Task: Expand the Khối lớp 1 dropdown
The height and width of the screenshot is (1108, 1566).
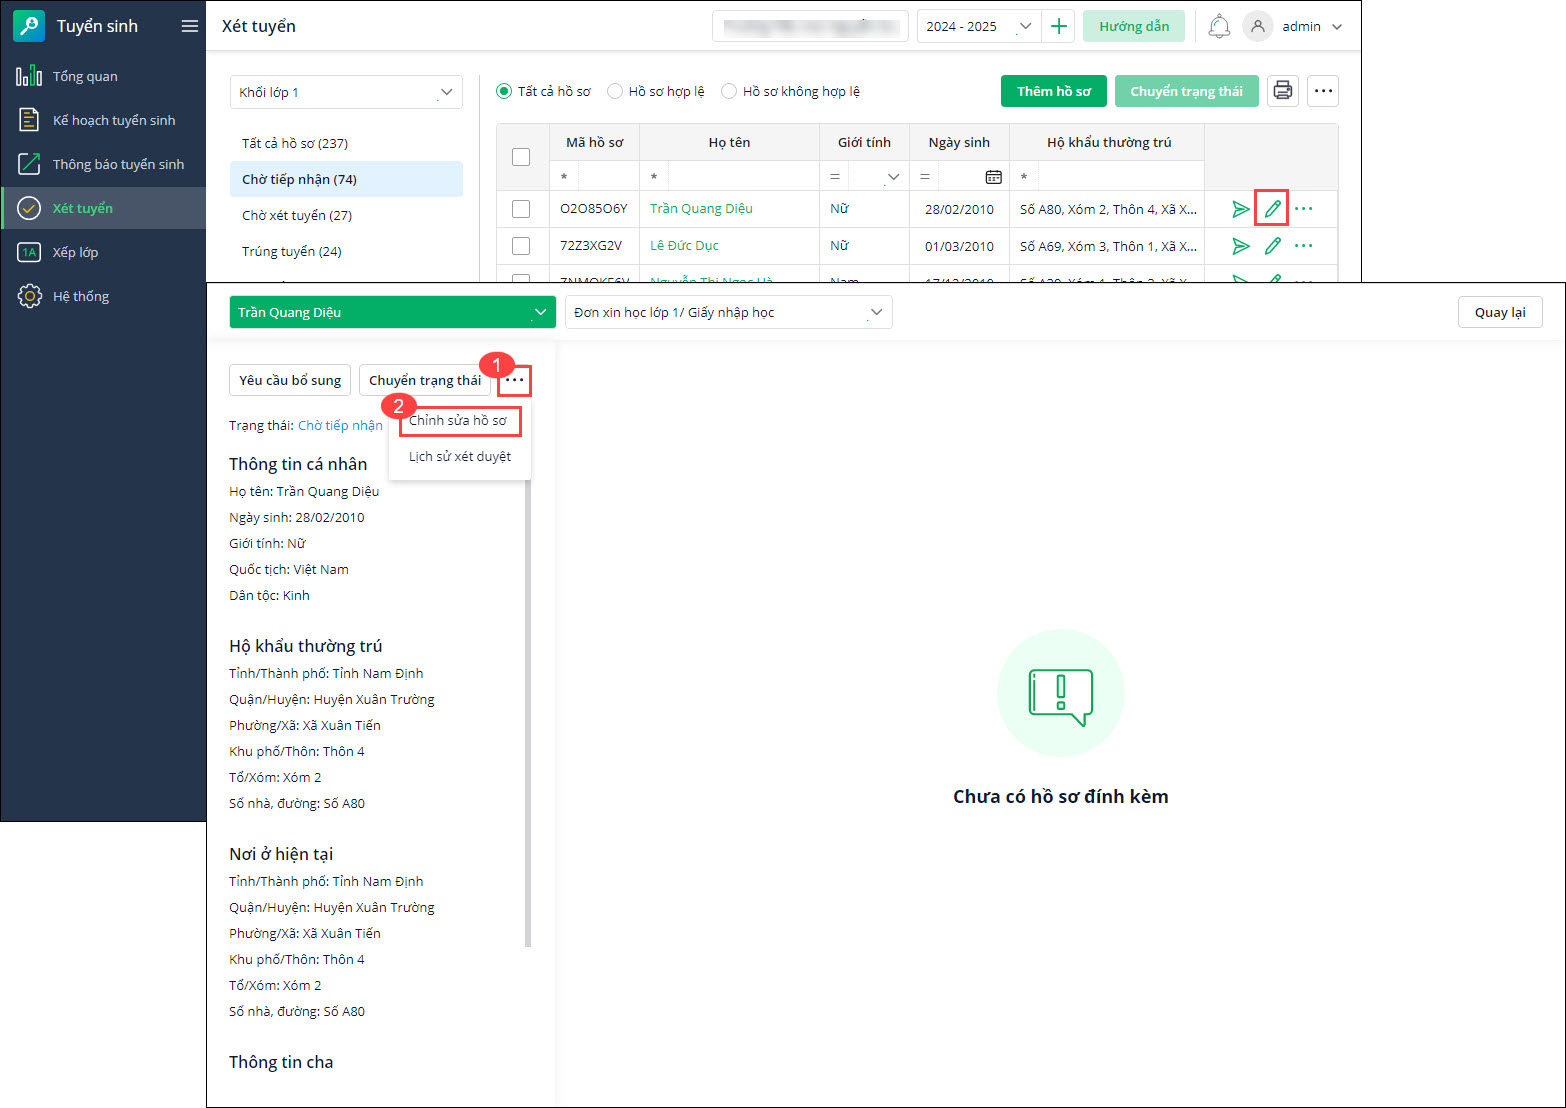Action: tap(346, 92)
